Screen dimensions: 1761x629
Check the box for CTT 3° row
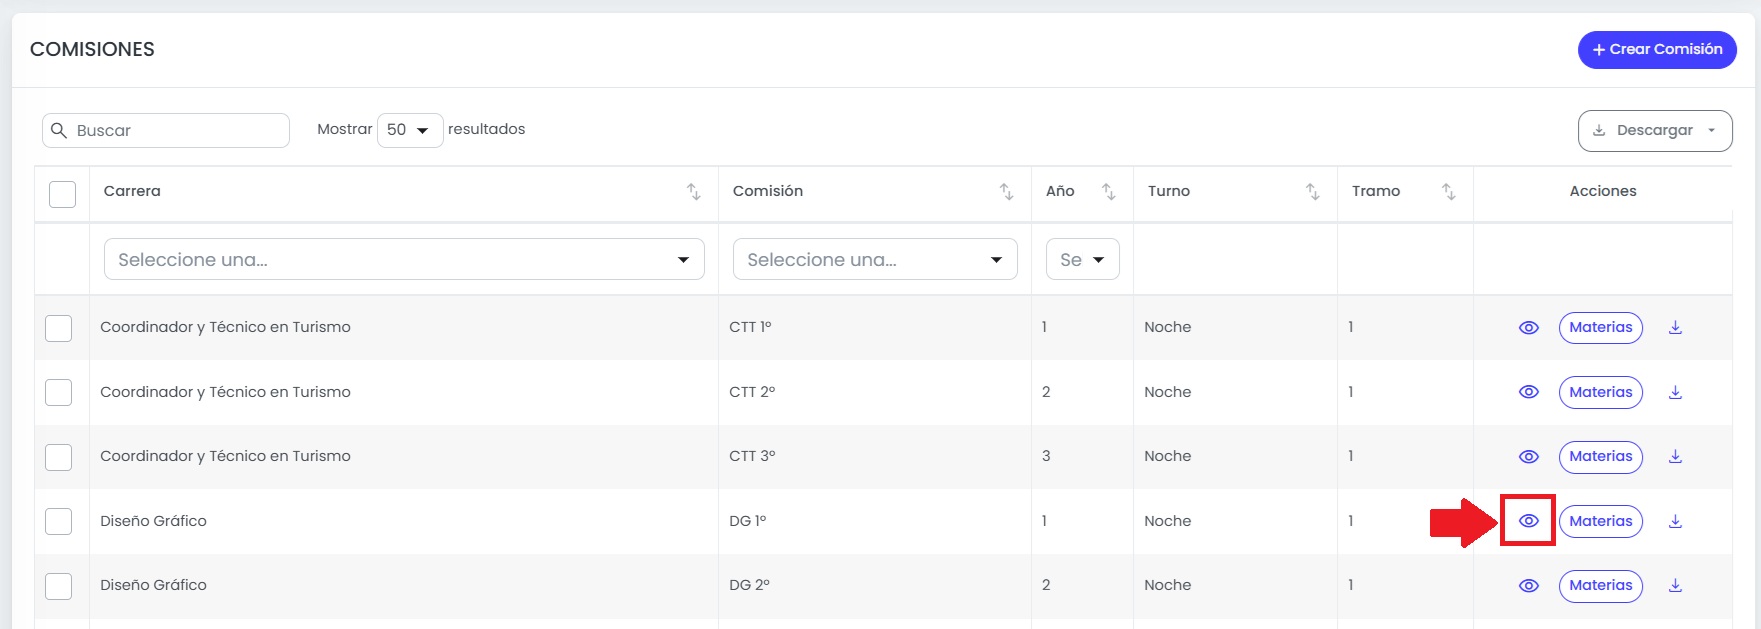tap(59, 457)
